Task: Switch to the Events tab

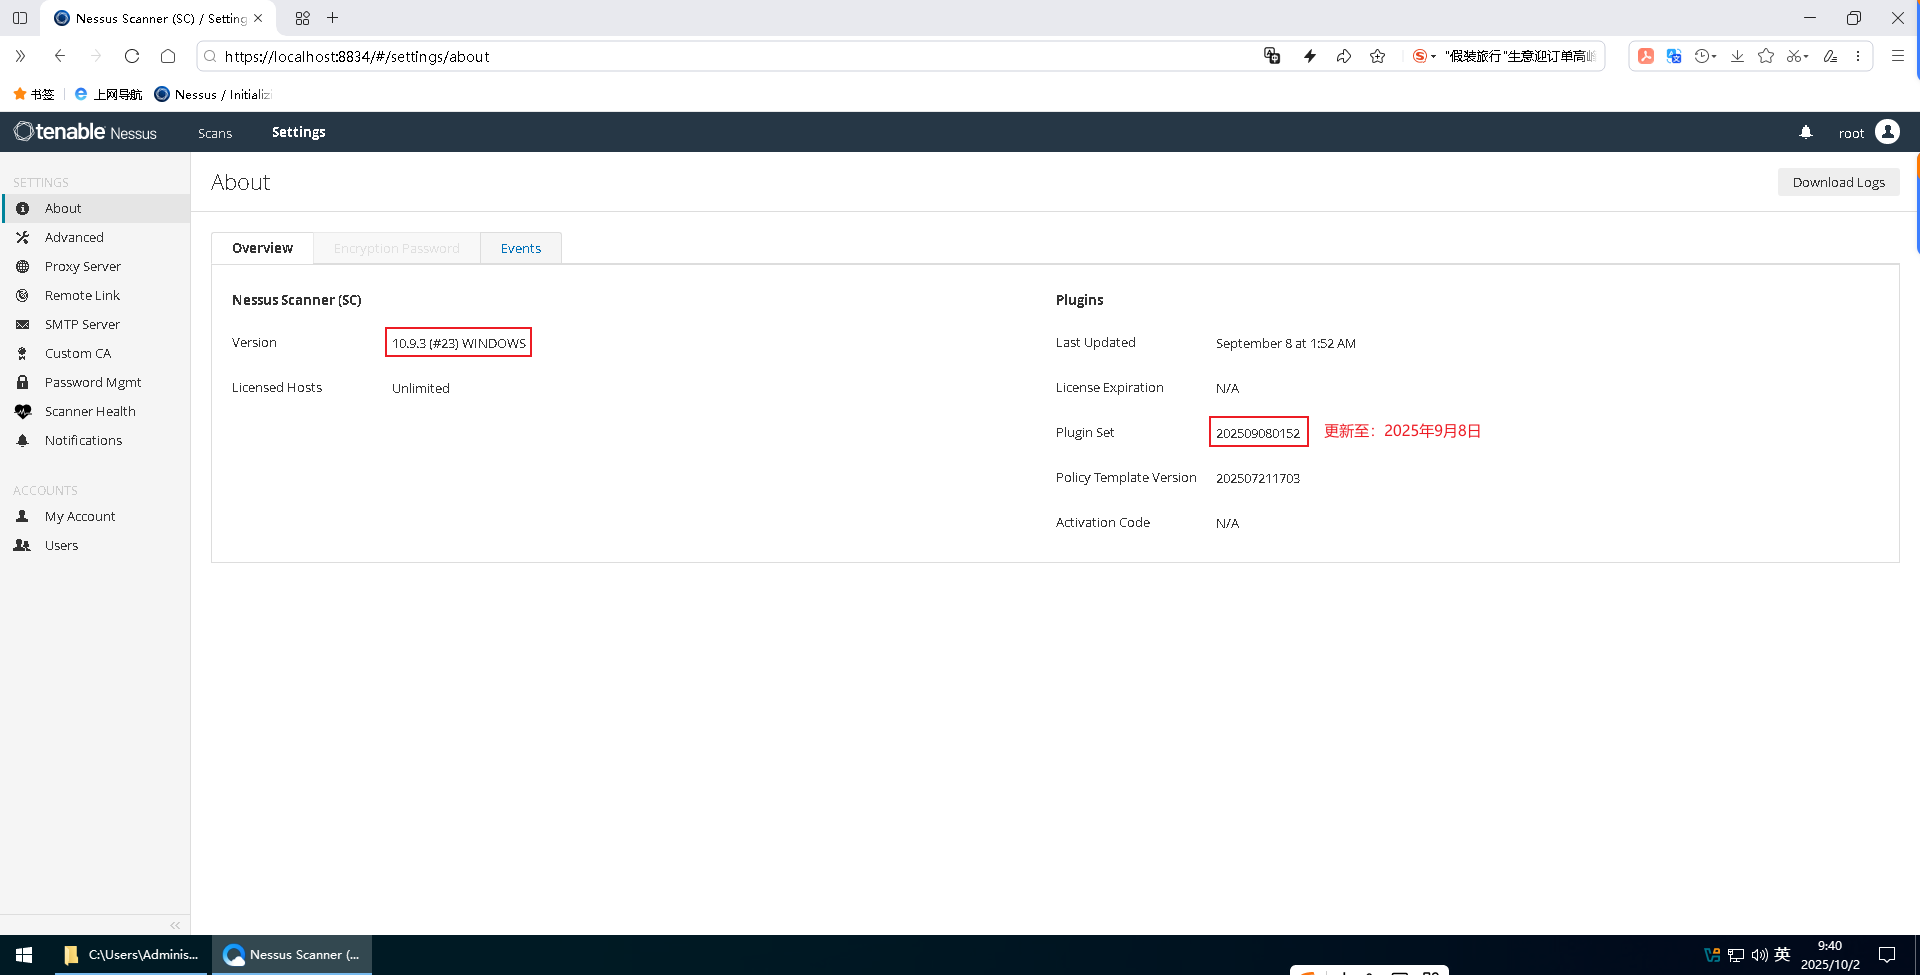Action: pyautogui.click(x=520, y=248)
